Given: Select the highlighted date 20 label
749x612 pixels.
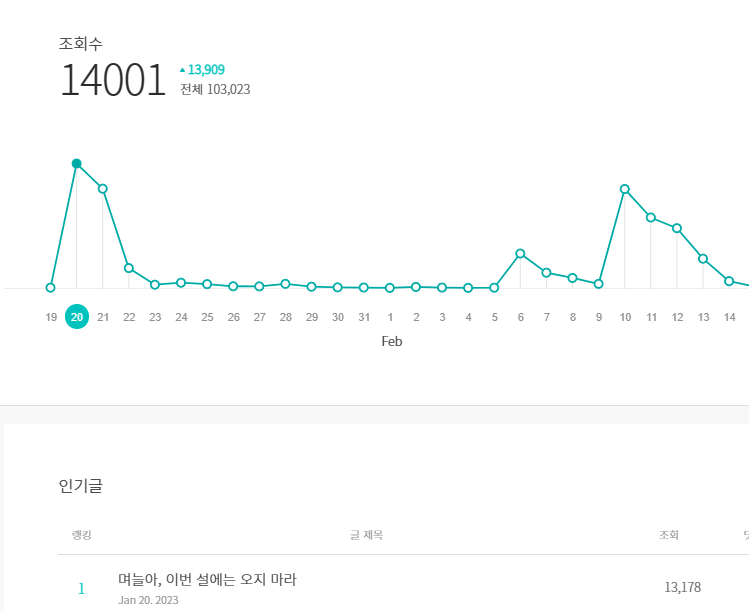Looking at the screenshot, I should (x=77, y=317).
